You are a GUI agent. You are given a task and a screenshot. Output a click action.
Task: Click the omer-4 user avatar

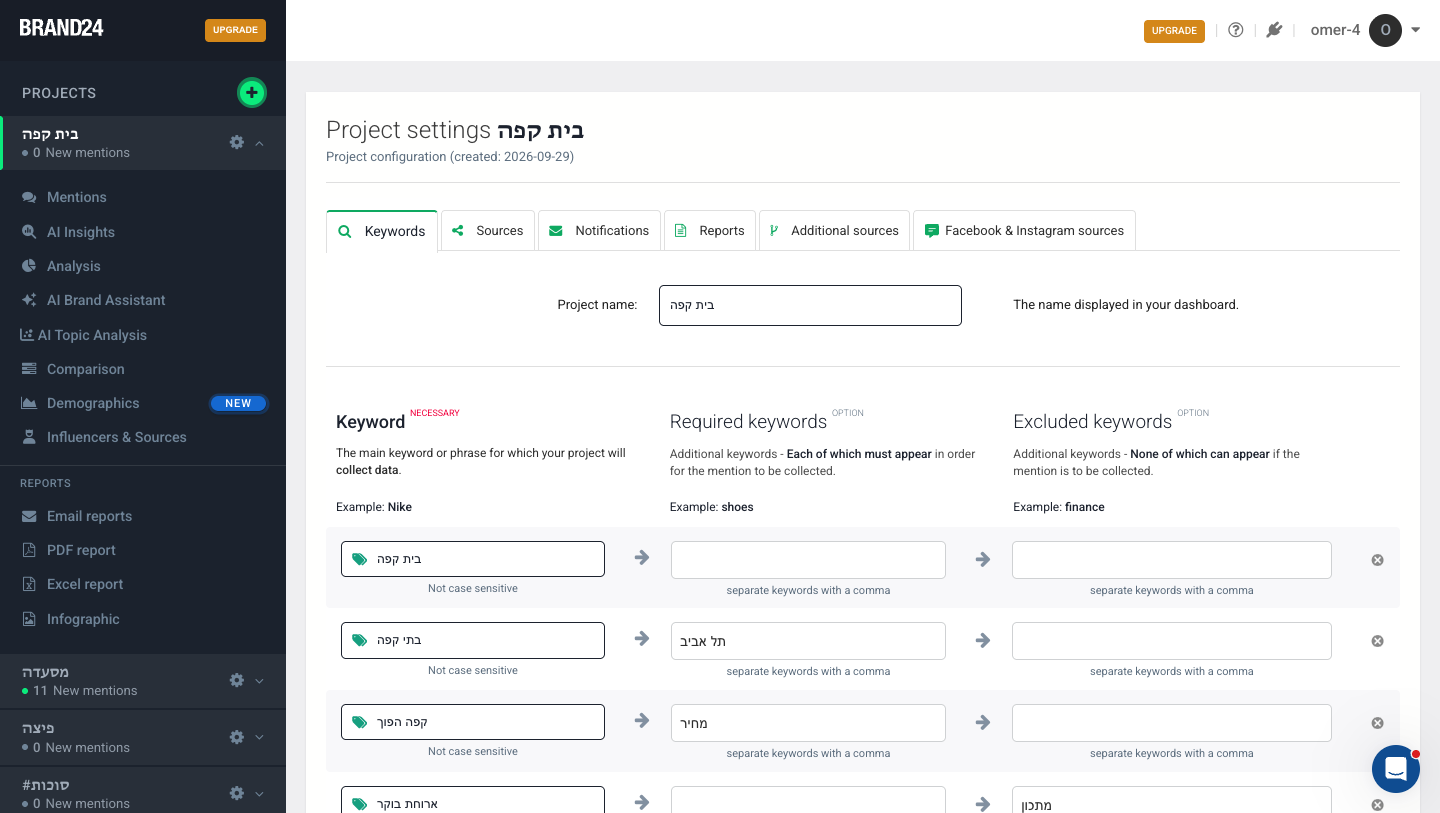[x=1385, y=30]
